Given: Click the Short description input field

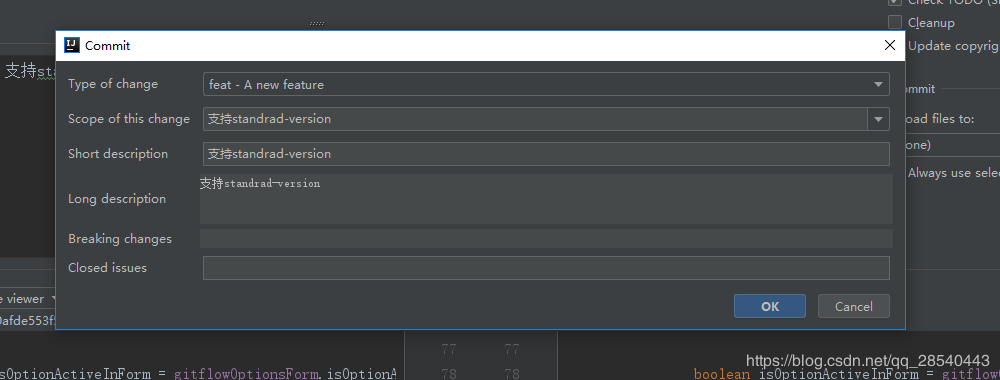Looking at the screenshot, I should pos(546,154).
